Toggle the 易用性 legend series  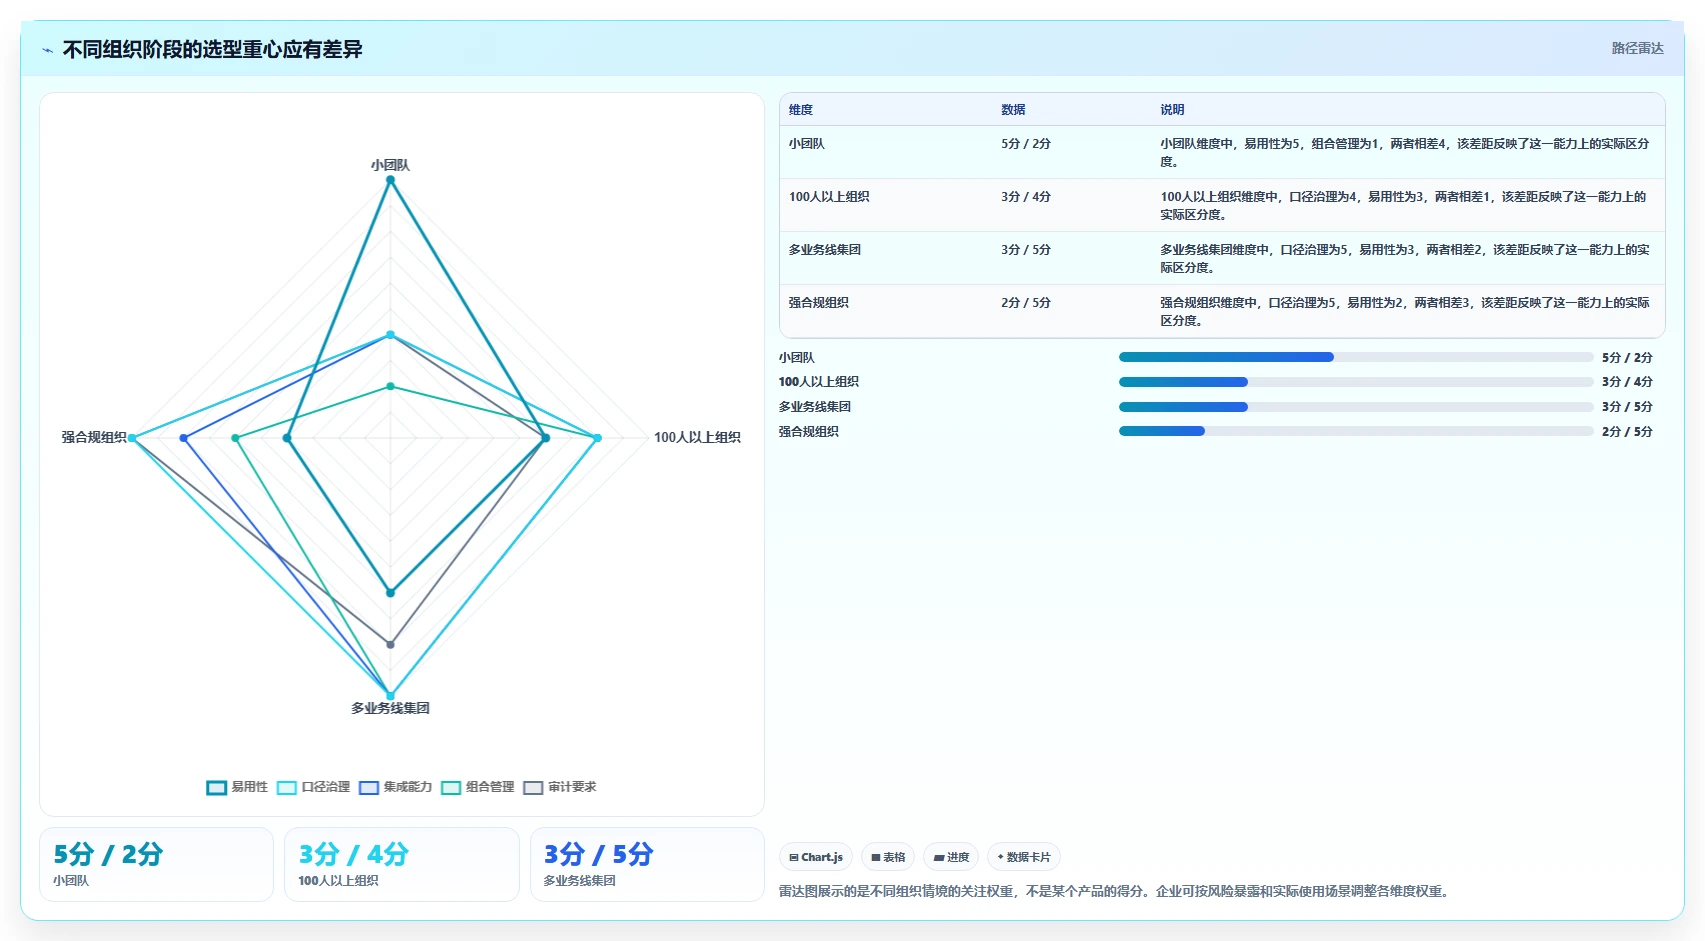coord(237,787)
